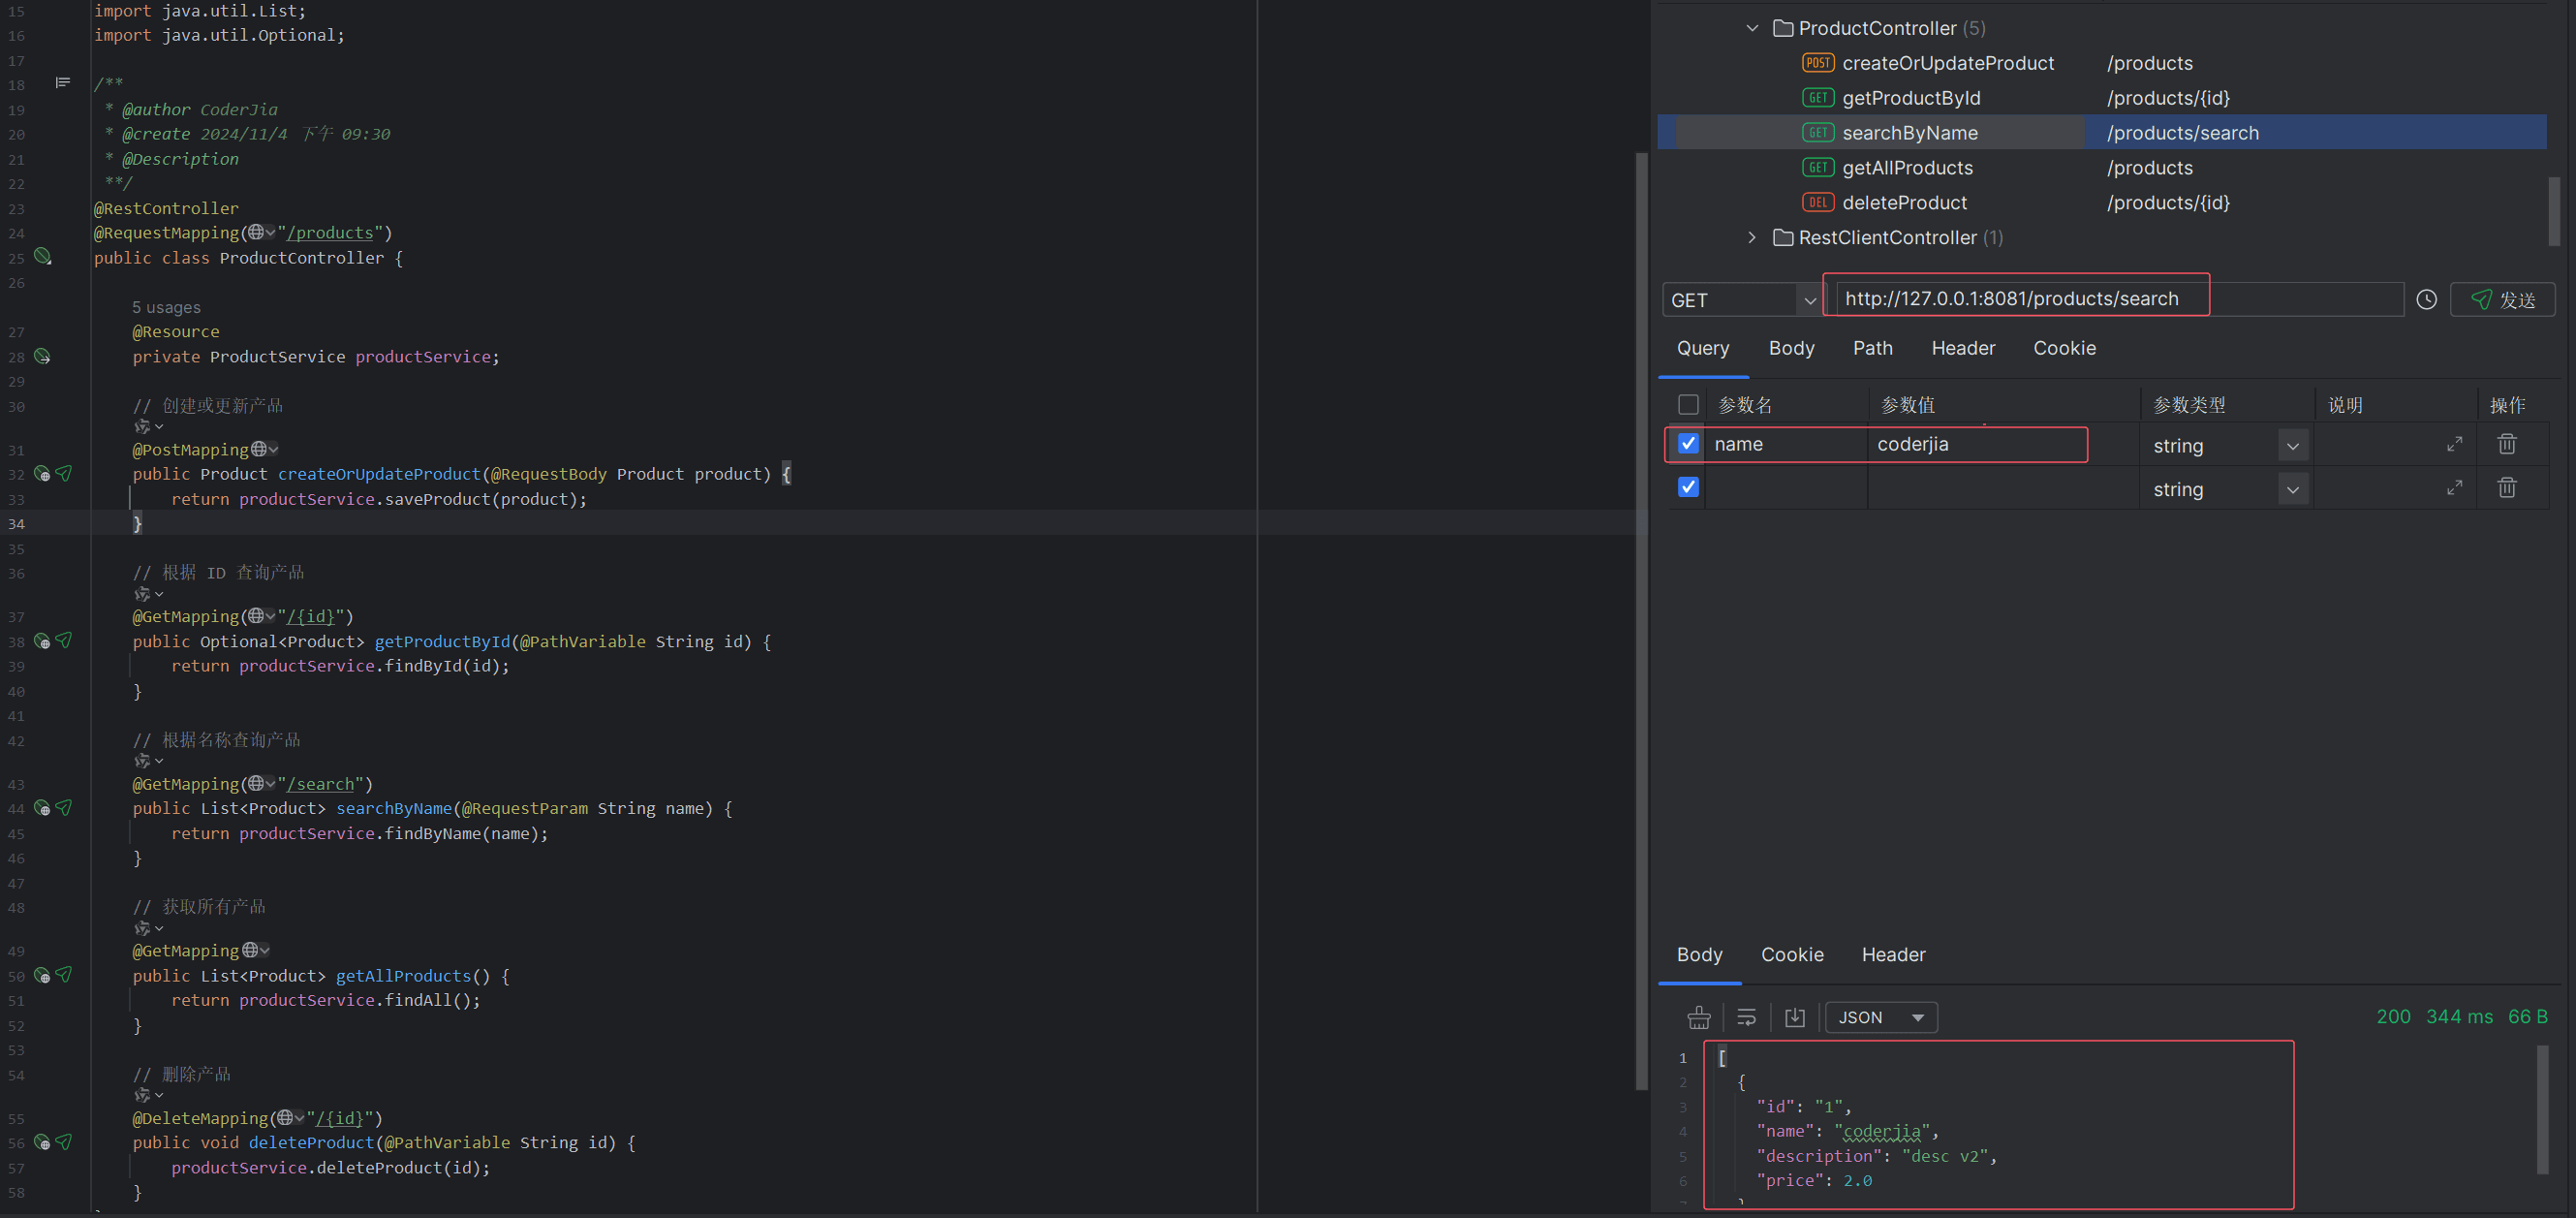The height and width of the screenshot is (1218, 2576).
Task: Open the GET method dropdown
Action: point(1741,300)
